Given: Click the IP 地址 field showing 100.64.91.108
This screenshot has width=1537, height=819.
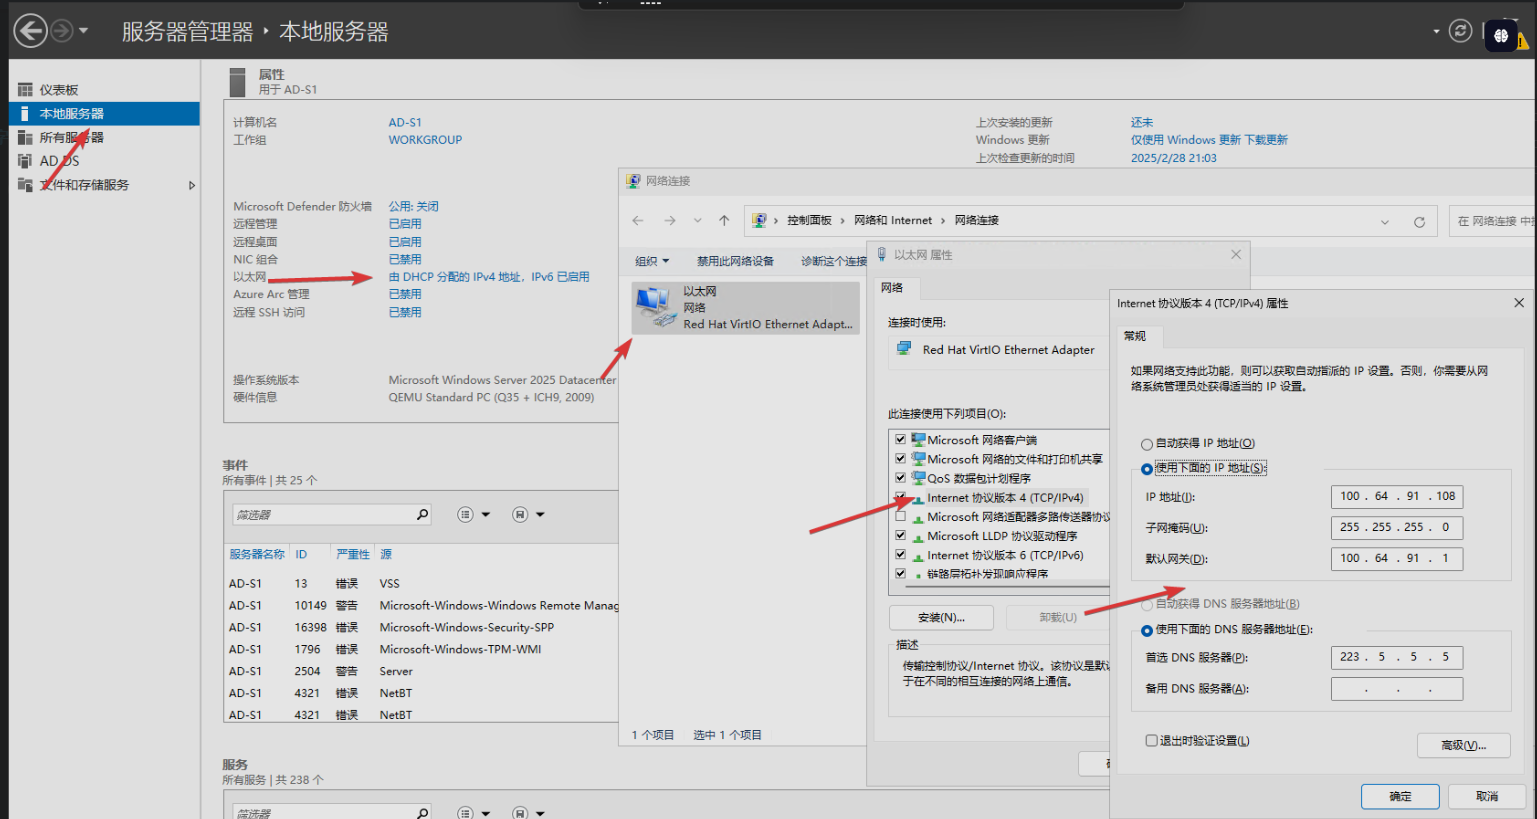Looking at the screenshot, I should (x=1397, y=497).
